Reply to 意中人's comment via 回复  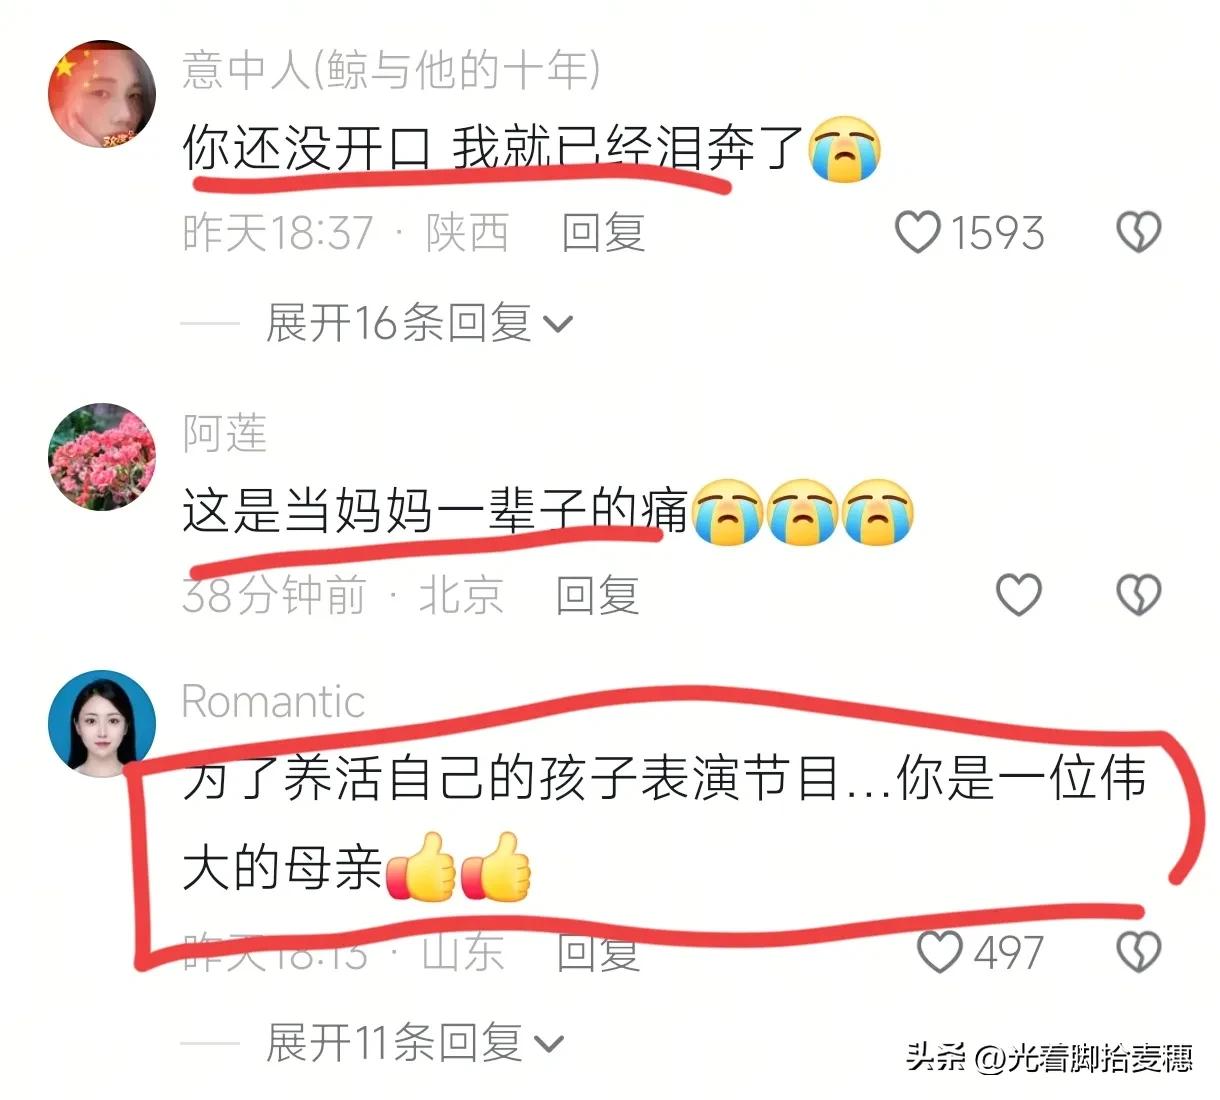point(603,232)
